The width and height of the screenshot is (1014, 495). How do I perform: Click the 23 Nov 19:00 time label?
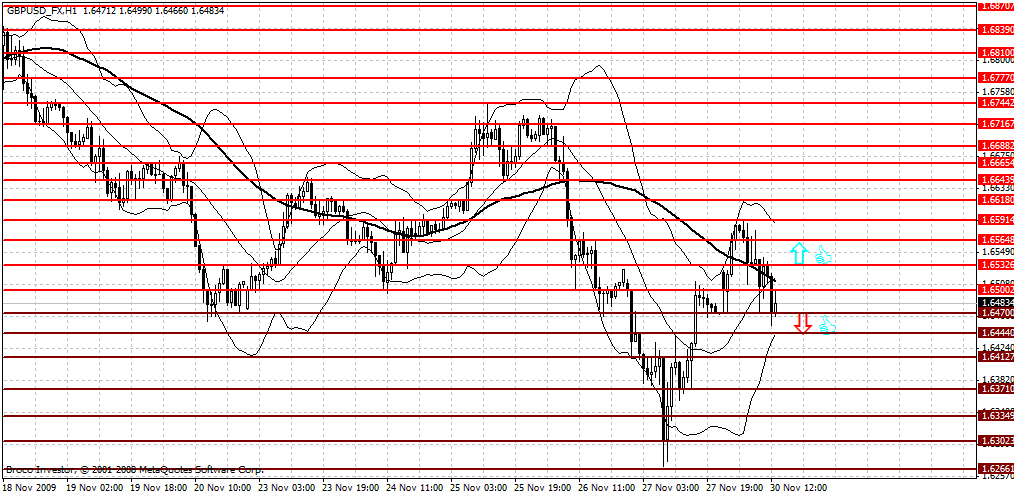coord(351,487)
